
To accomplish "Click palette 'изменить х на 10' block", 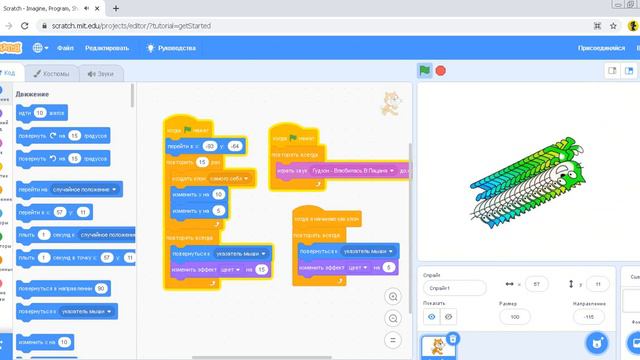I will pos(45,342).
